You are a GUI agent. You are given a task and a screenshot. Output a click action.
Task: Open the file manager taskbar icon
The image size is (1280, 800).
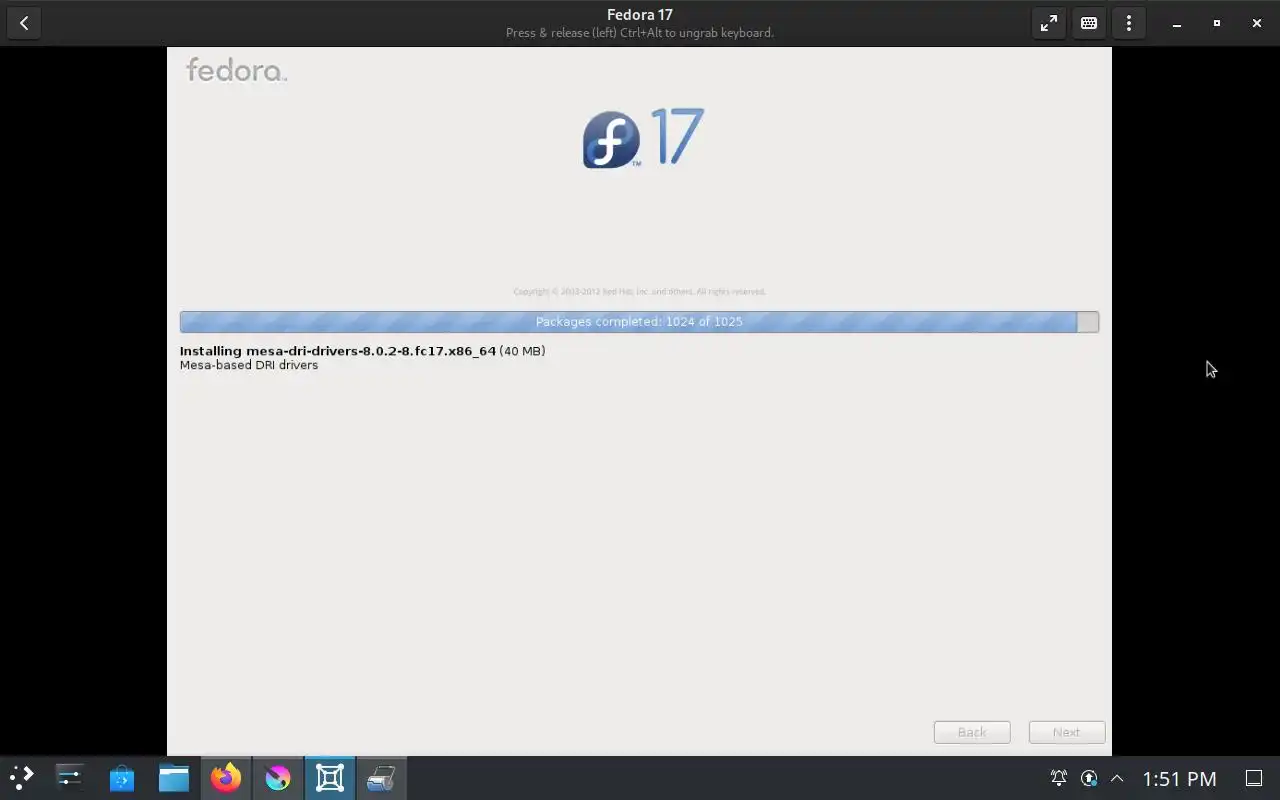(x=174, y=778)
